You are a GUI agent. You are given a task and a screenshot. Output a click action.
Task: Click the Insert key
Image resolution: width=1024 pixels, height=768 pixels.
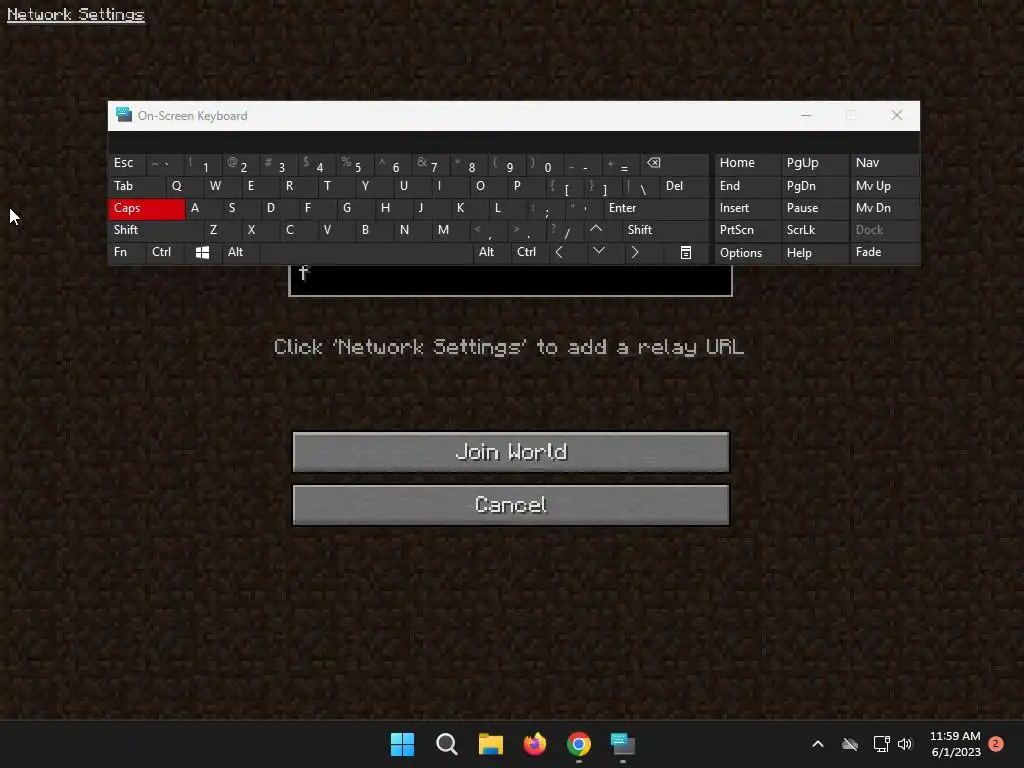click(747, 208)
